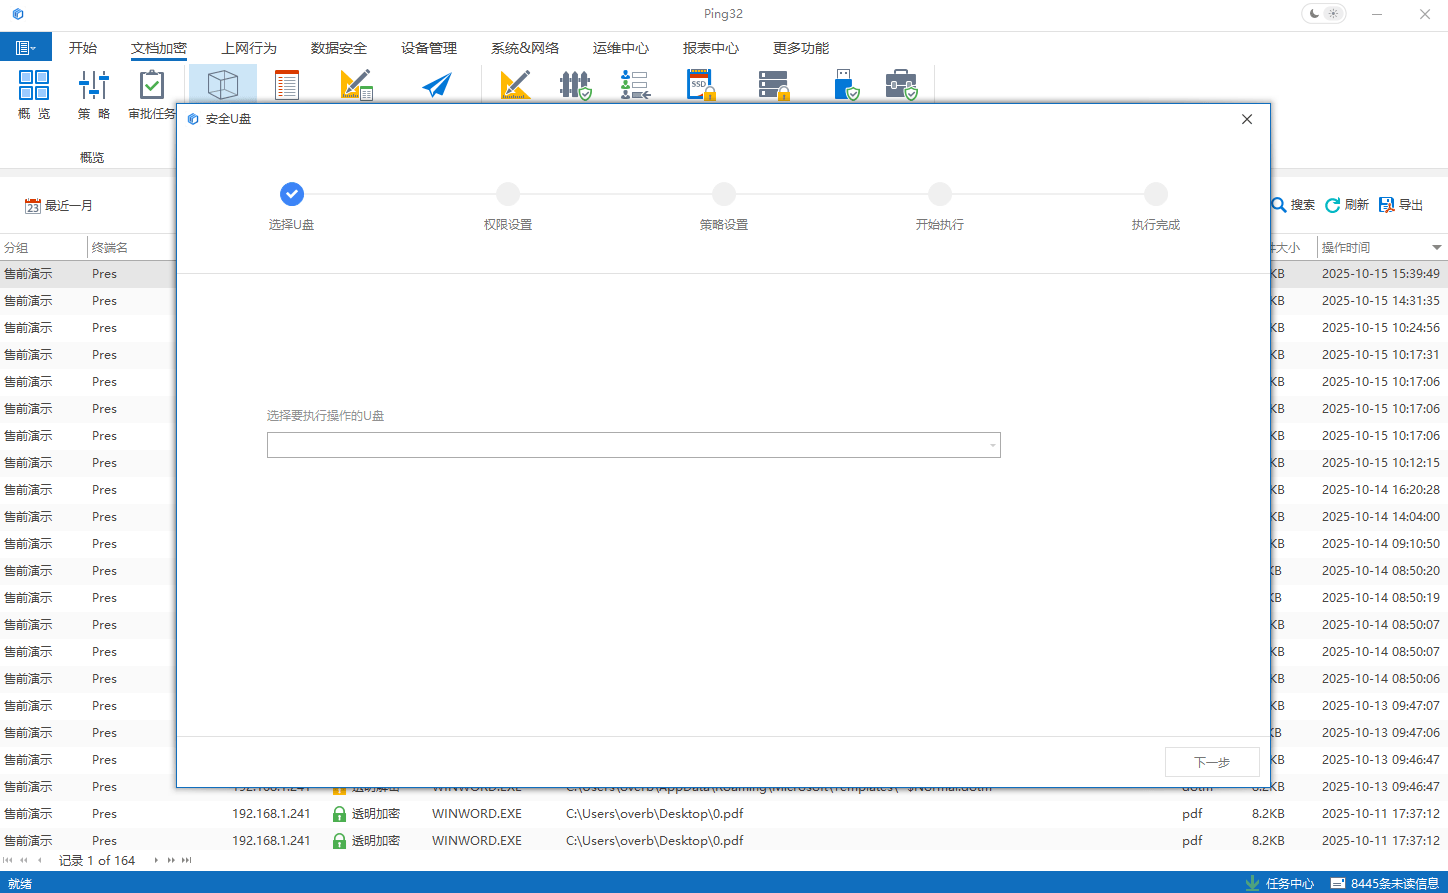Click the 权限设置 step circle in wizard
This screenshot has height=893, width=1448.
tap(508, 194)
